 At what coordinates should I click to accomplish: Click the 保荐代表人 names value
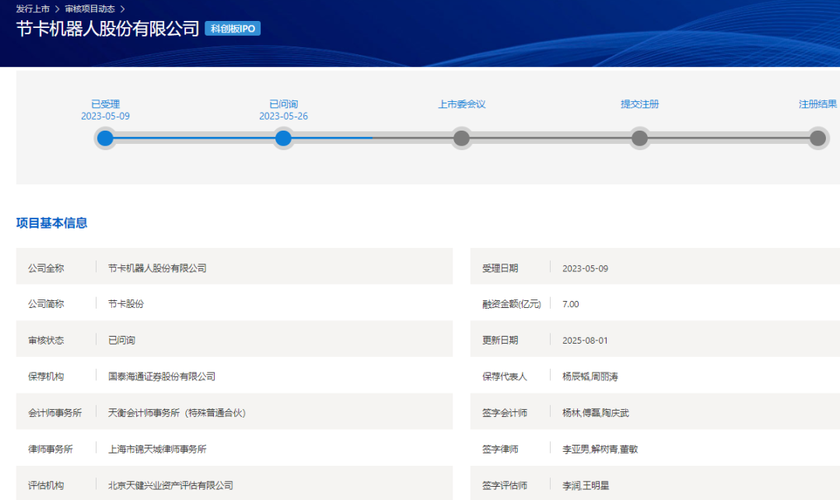(x=590, y=377)
